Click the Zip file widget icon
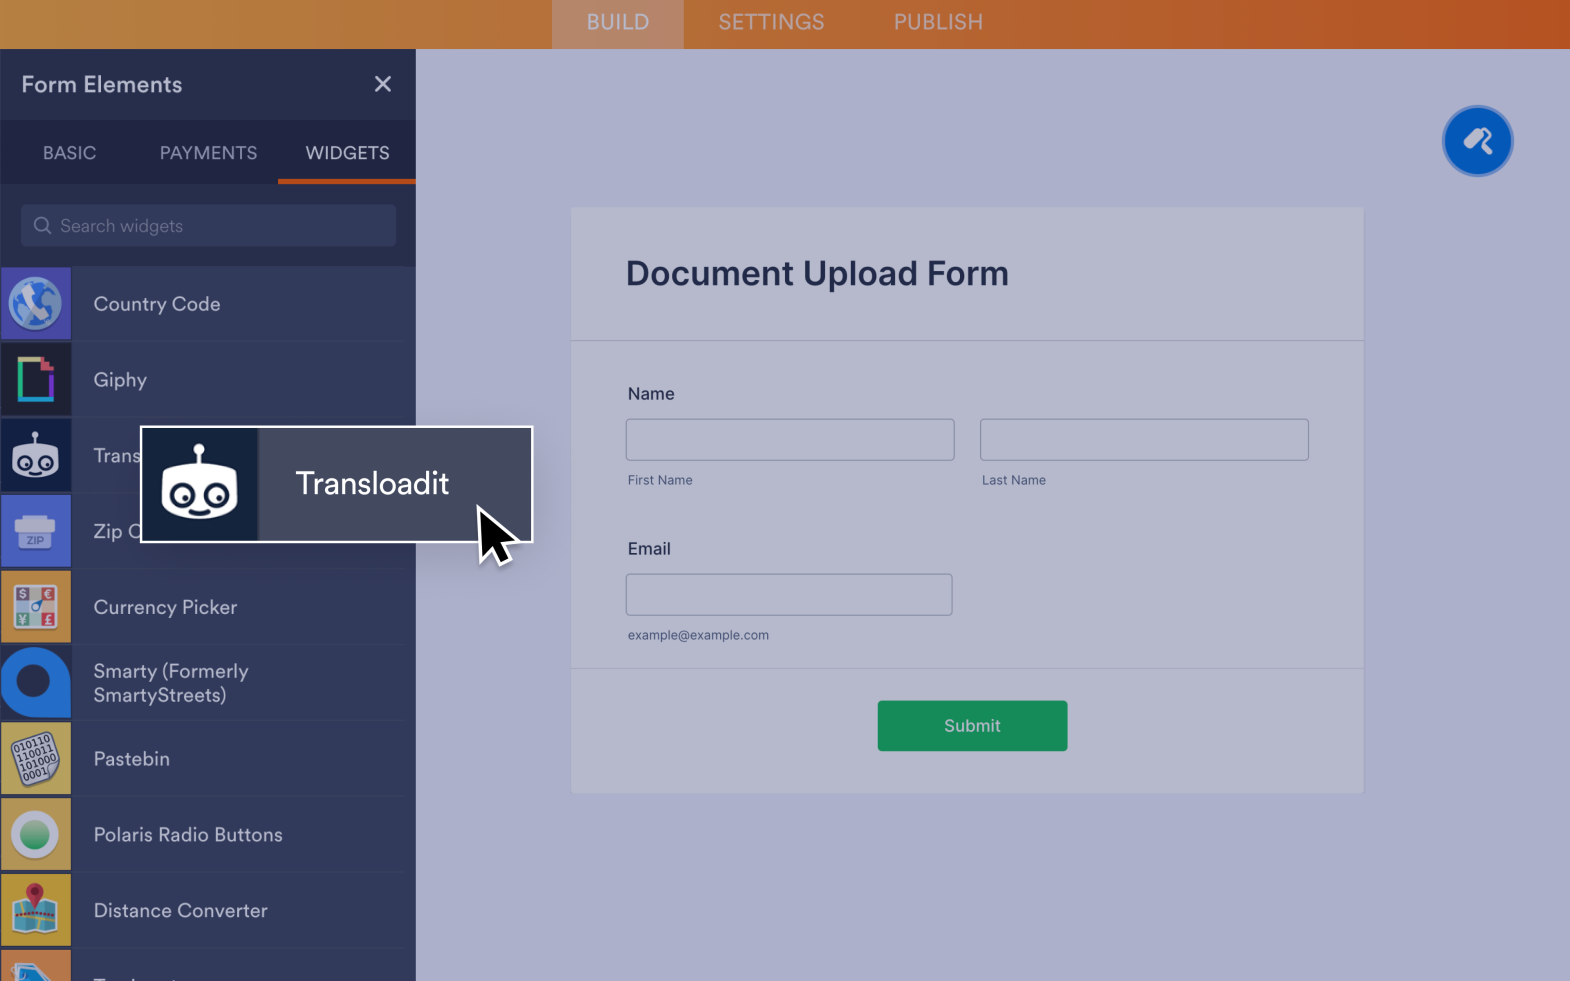The height and width of the screenshot is (981, 1570). [x=36, y=531]
